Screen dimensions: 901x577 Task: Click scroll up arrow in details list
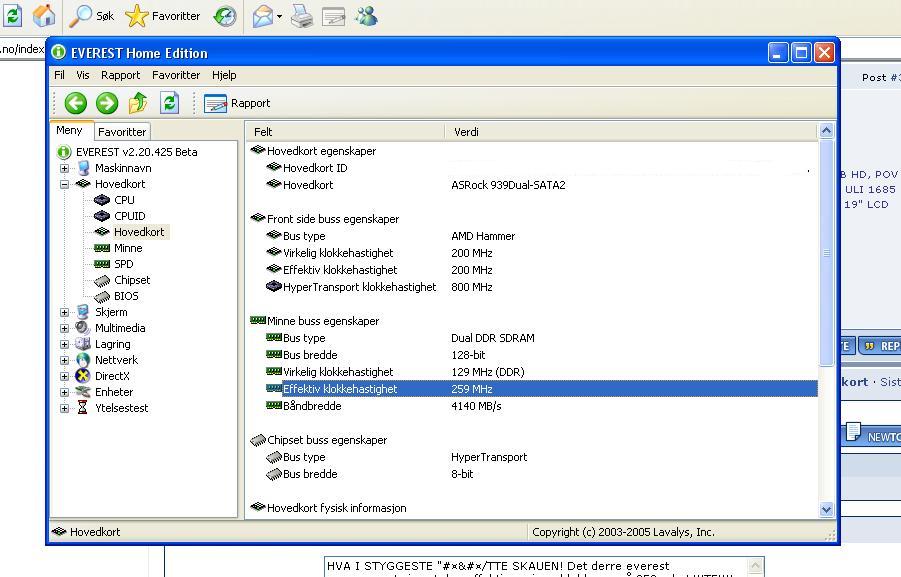click(x=826, y=130)
